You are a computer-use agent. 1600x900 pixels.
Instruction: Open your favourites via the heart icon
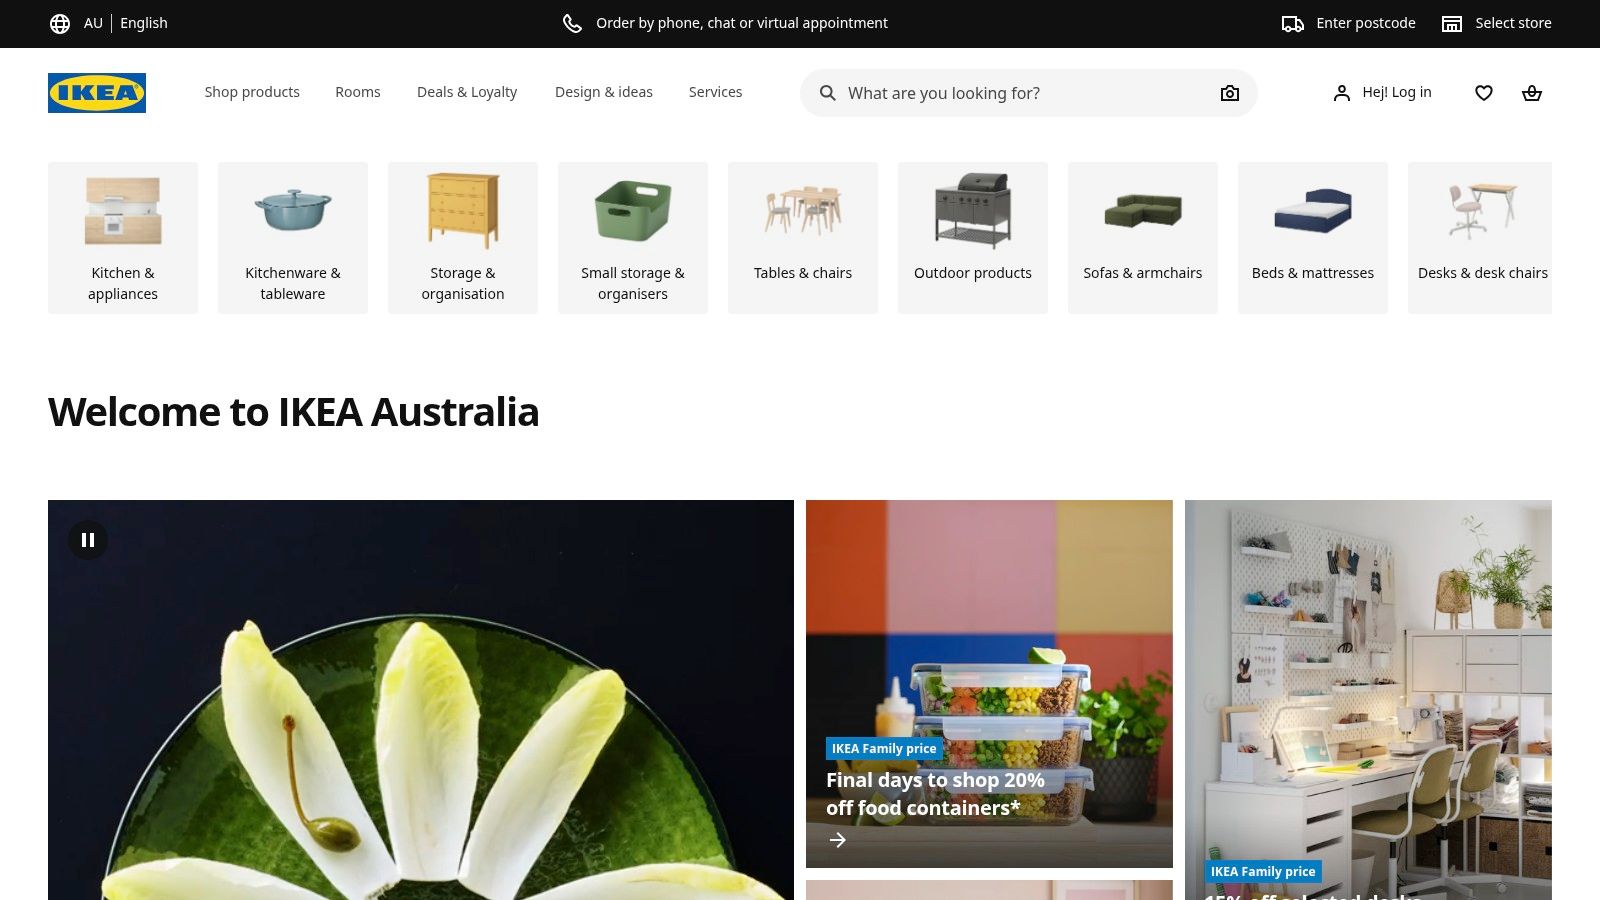point(1483,93)
